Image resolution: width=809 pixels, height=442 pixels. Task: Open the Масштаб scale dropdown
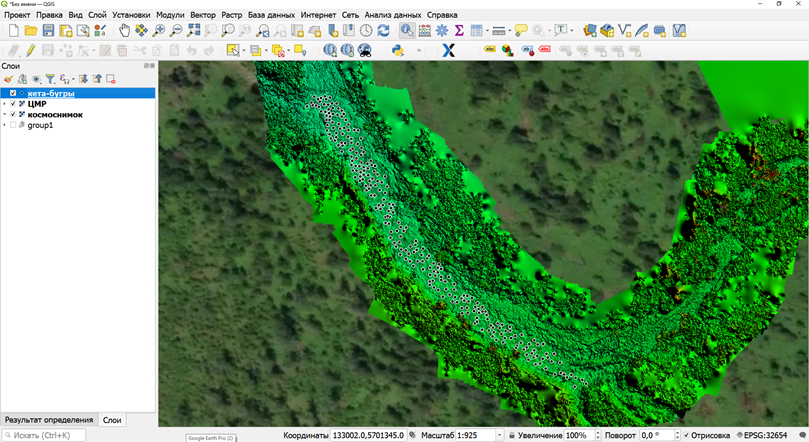click(500, 436)
